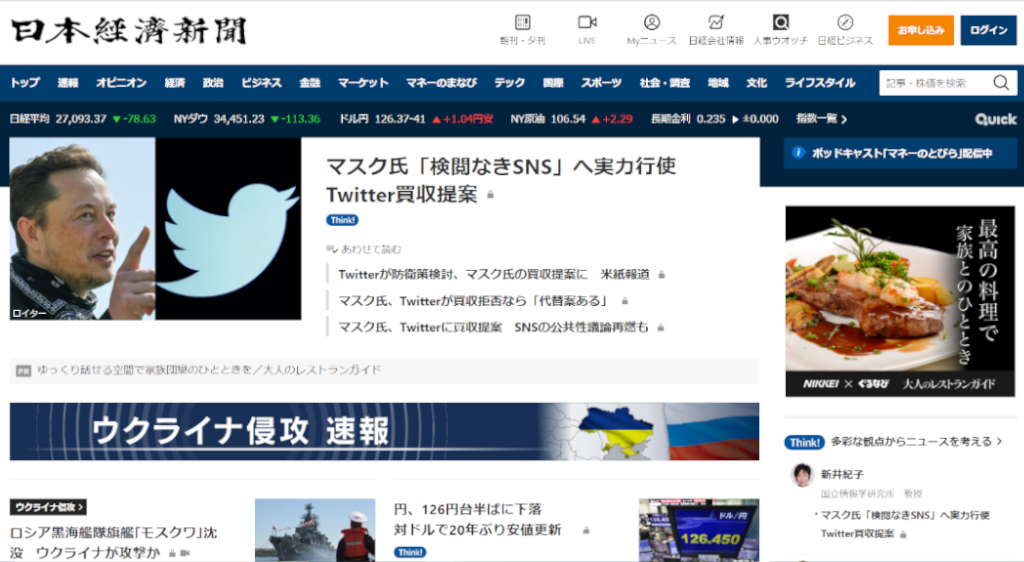Click the 126.450 exchange rate board thumbnail
This screenshot has height=562, width=1024.
[699, 530]
